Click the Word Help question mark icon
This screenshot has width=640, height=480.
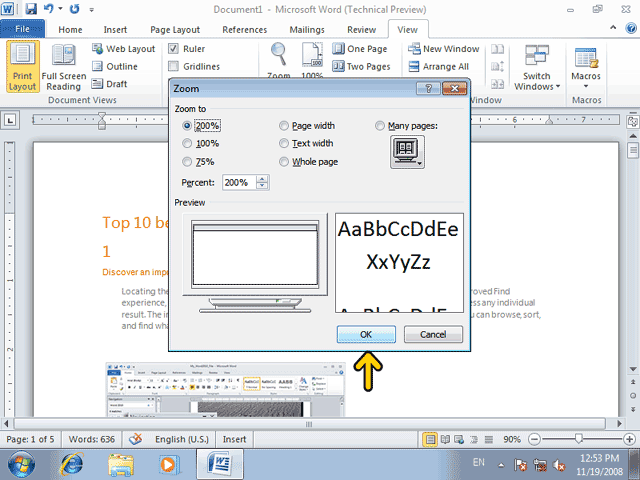[x=631, y=28]
